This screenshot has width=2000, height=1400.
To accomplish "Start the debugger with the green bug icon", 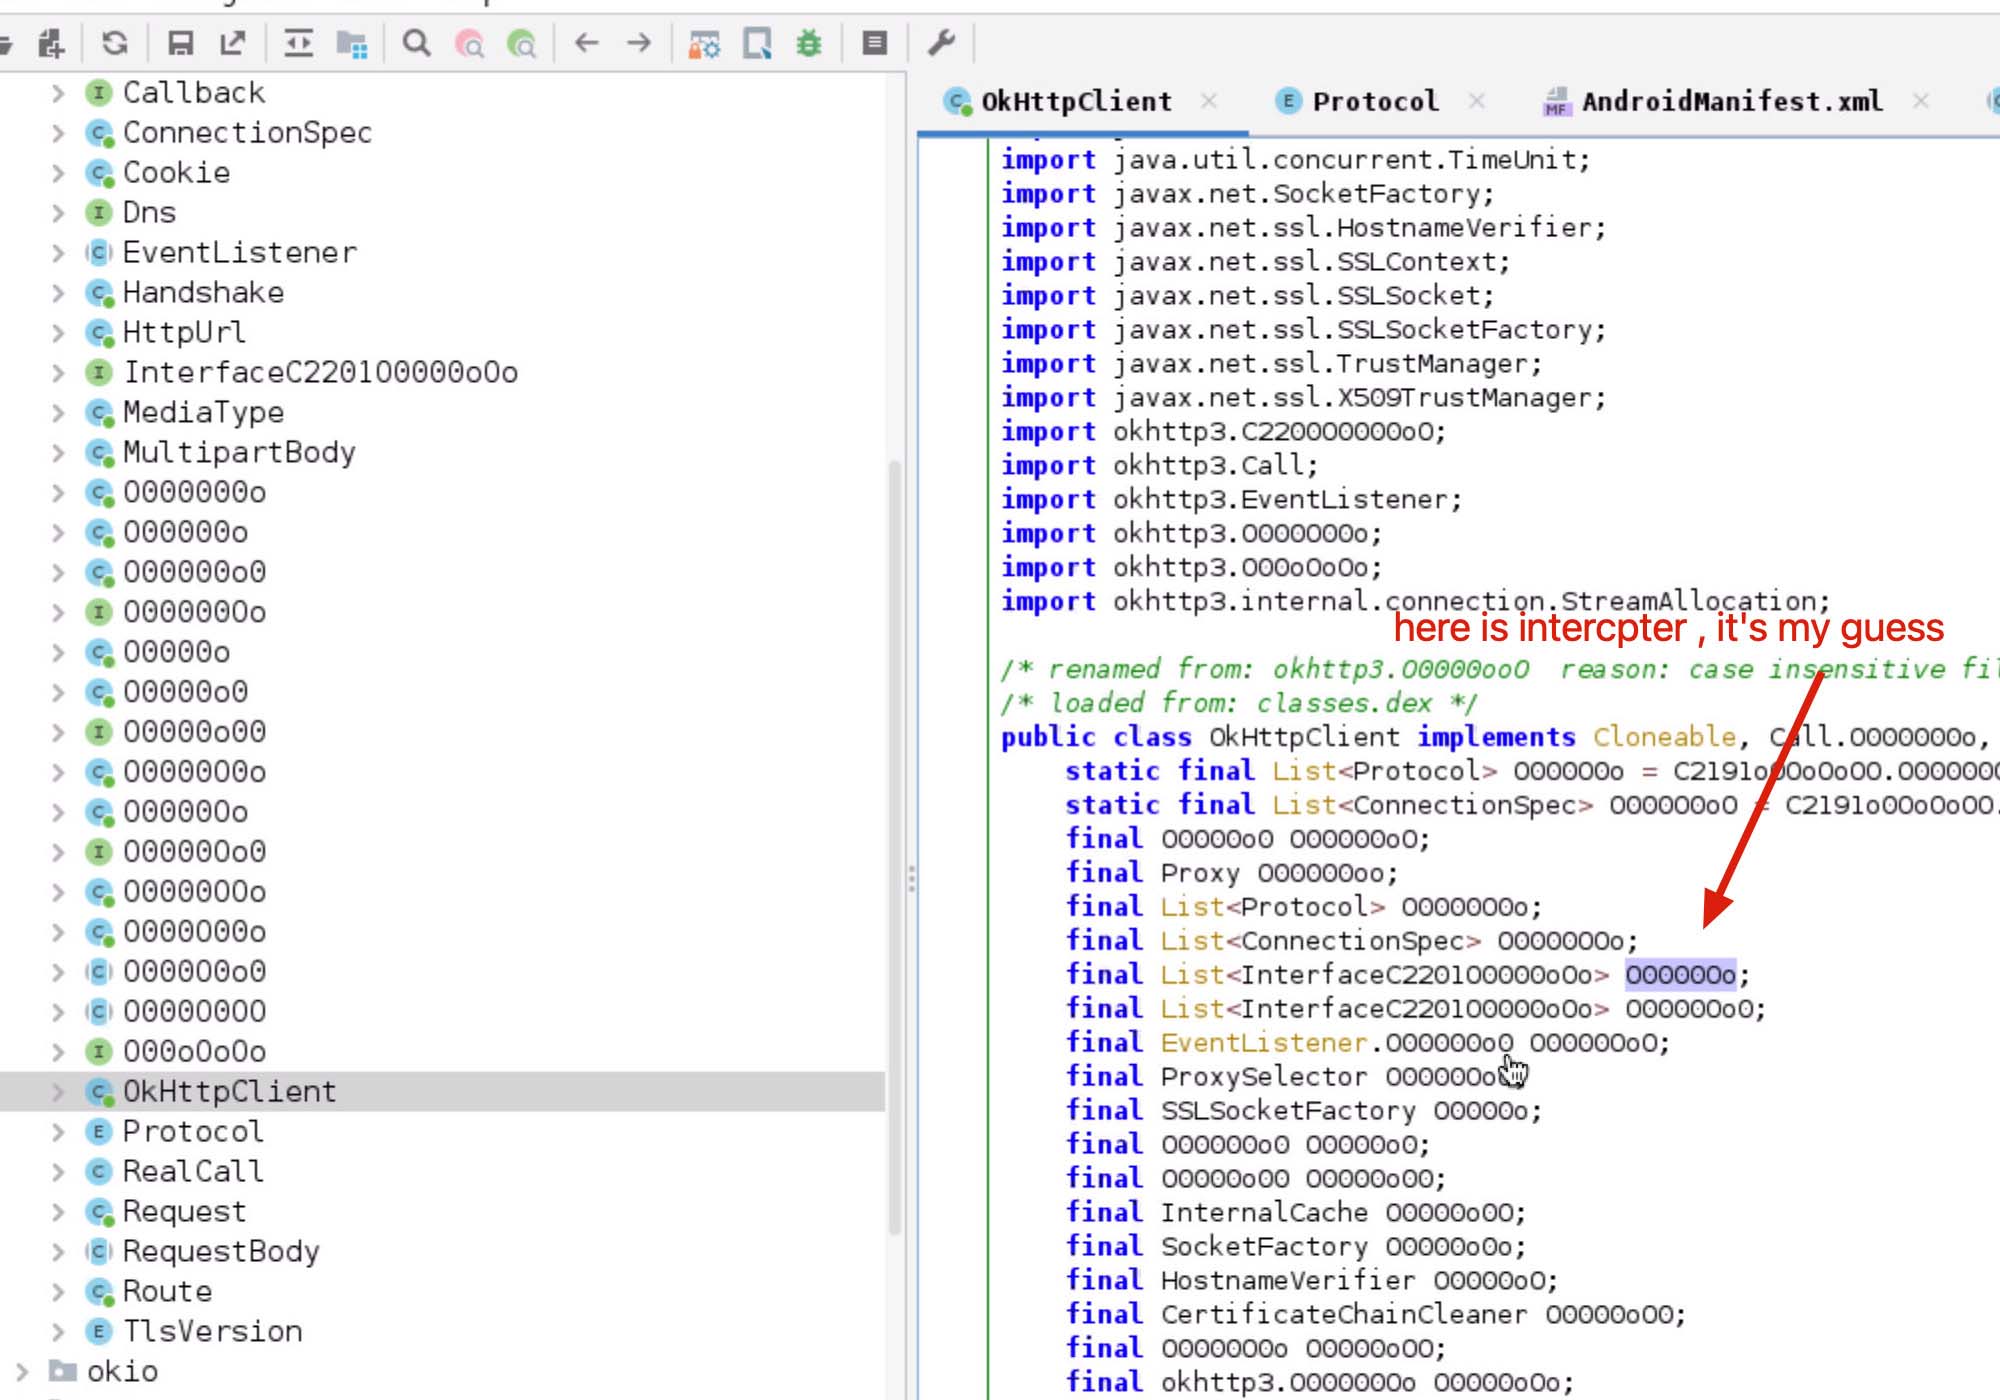I will click(x=809, y=43).
